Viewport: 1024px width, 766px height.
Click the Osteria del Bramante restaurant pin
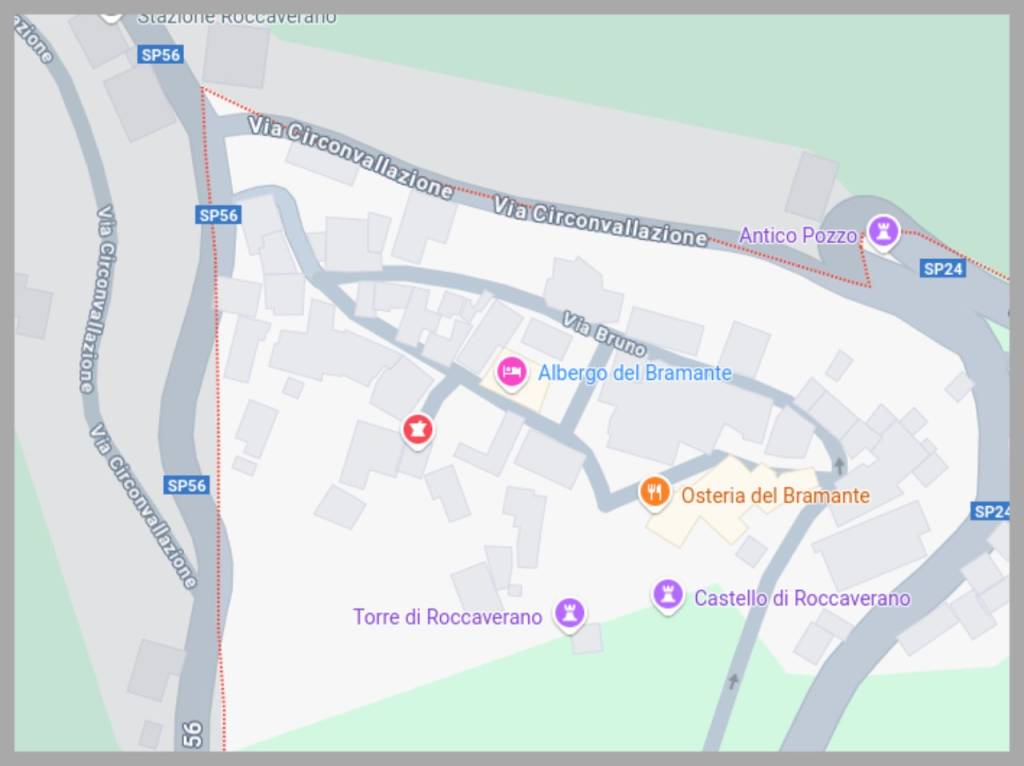654,492
